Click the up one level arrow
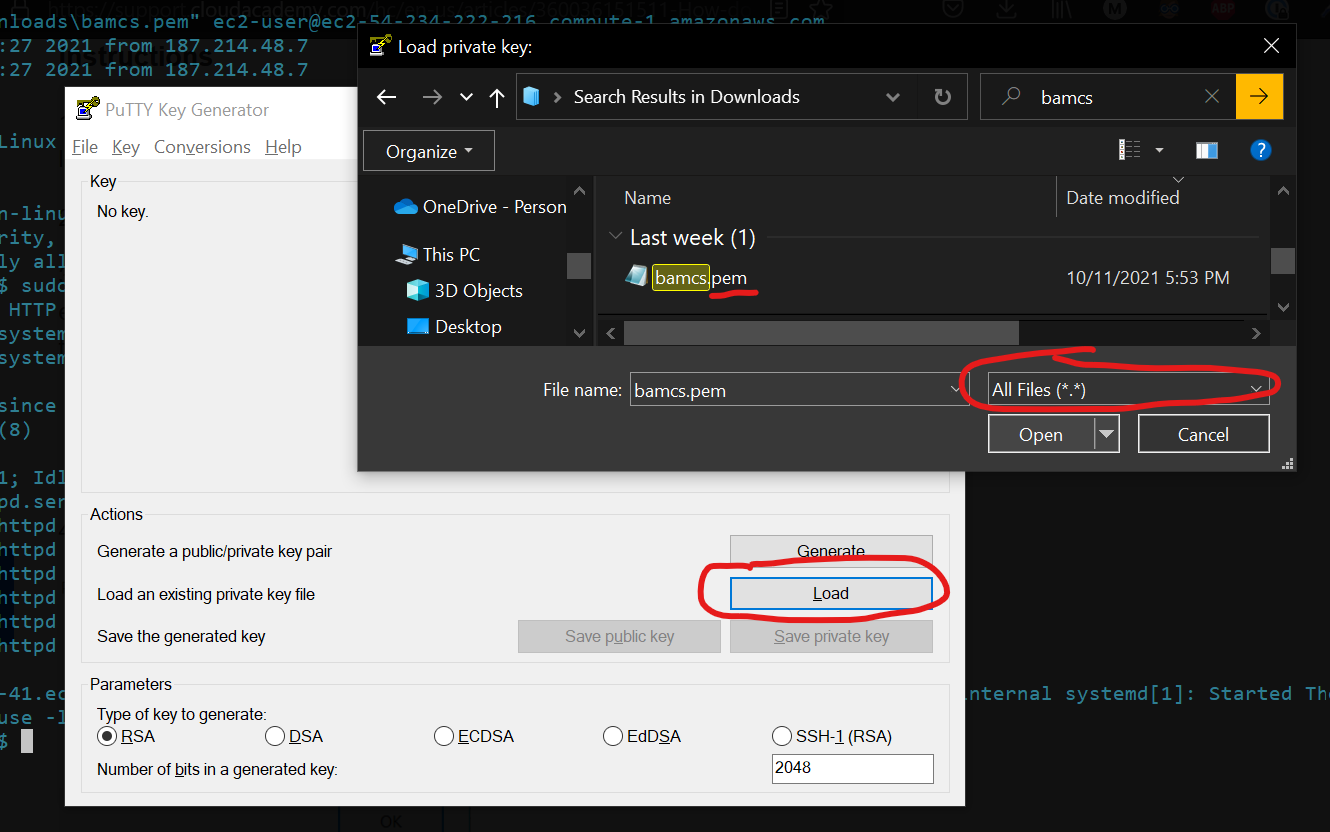 (x=496, y=96)
